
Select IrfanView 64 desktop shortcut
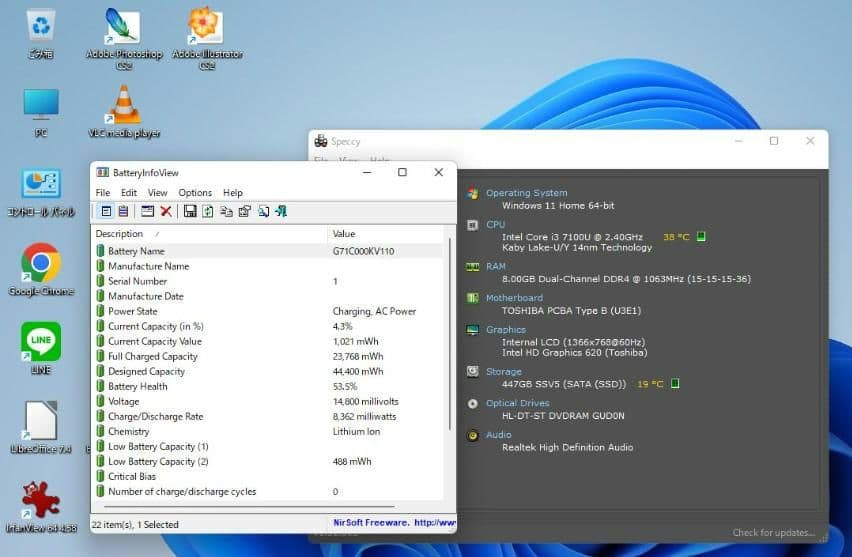(x=41, y=507)
